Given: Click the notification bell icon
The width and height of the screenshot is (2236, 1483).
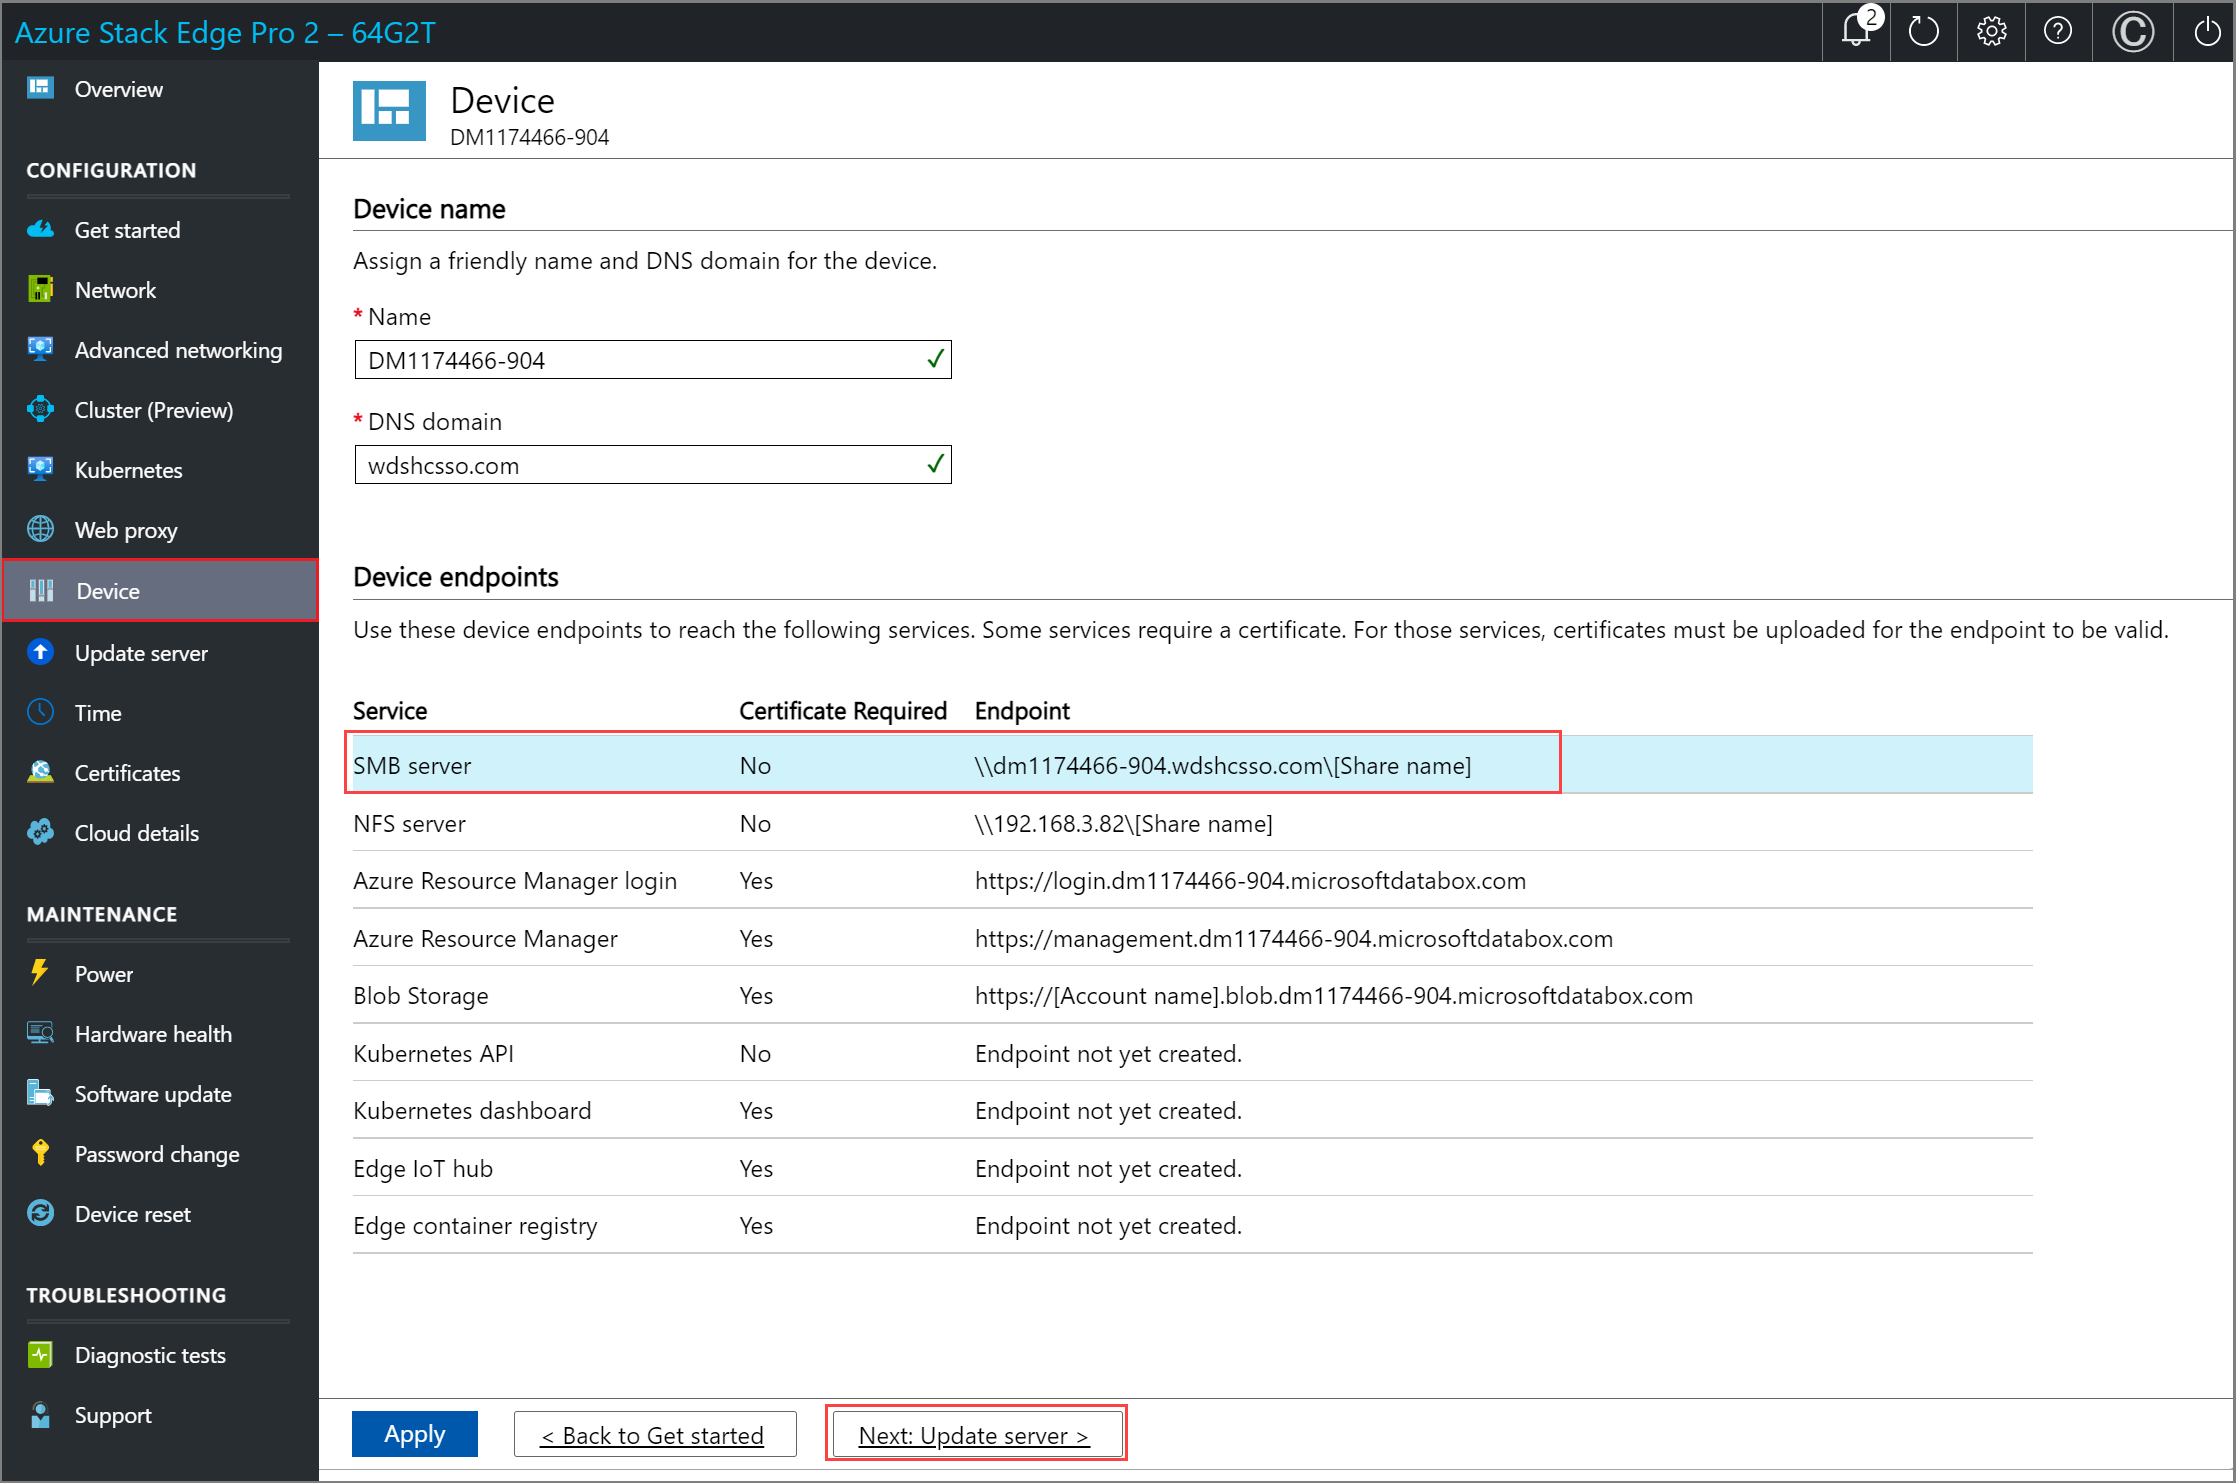Looking at the screenshot, I should tap(1855, 28).
